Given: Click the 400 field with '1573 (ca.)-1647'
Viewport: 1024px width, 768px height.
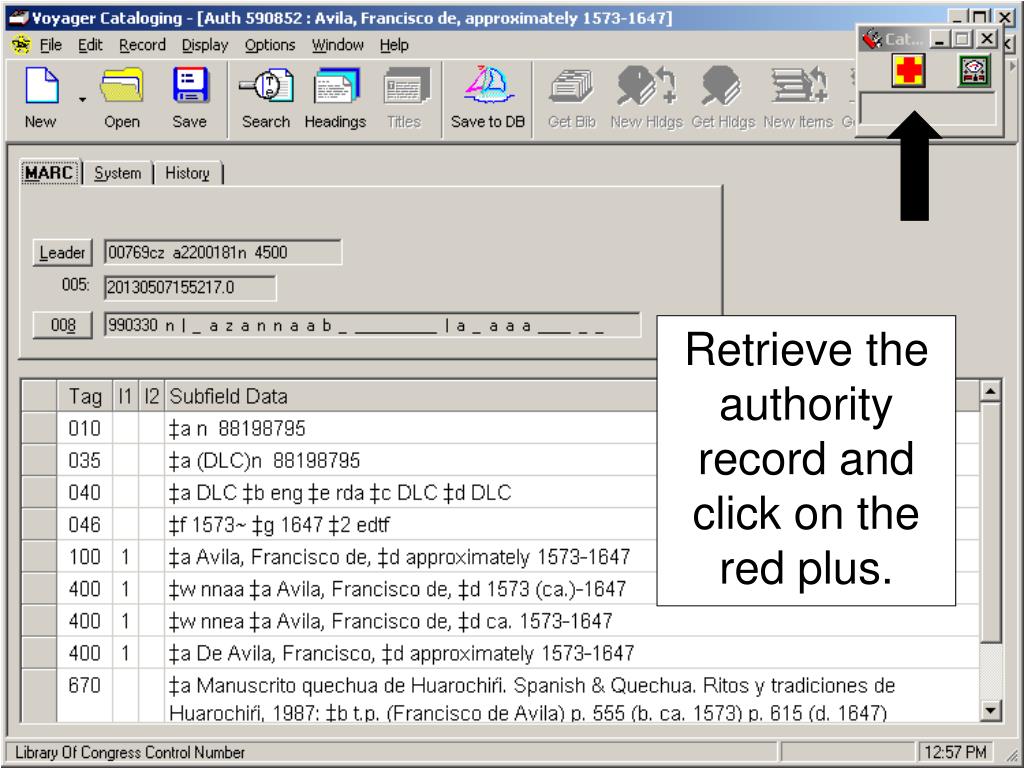Looking at the screenshot, I should pyautogui.click(x=397, y=589).
